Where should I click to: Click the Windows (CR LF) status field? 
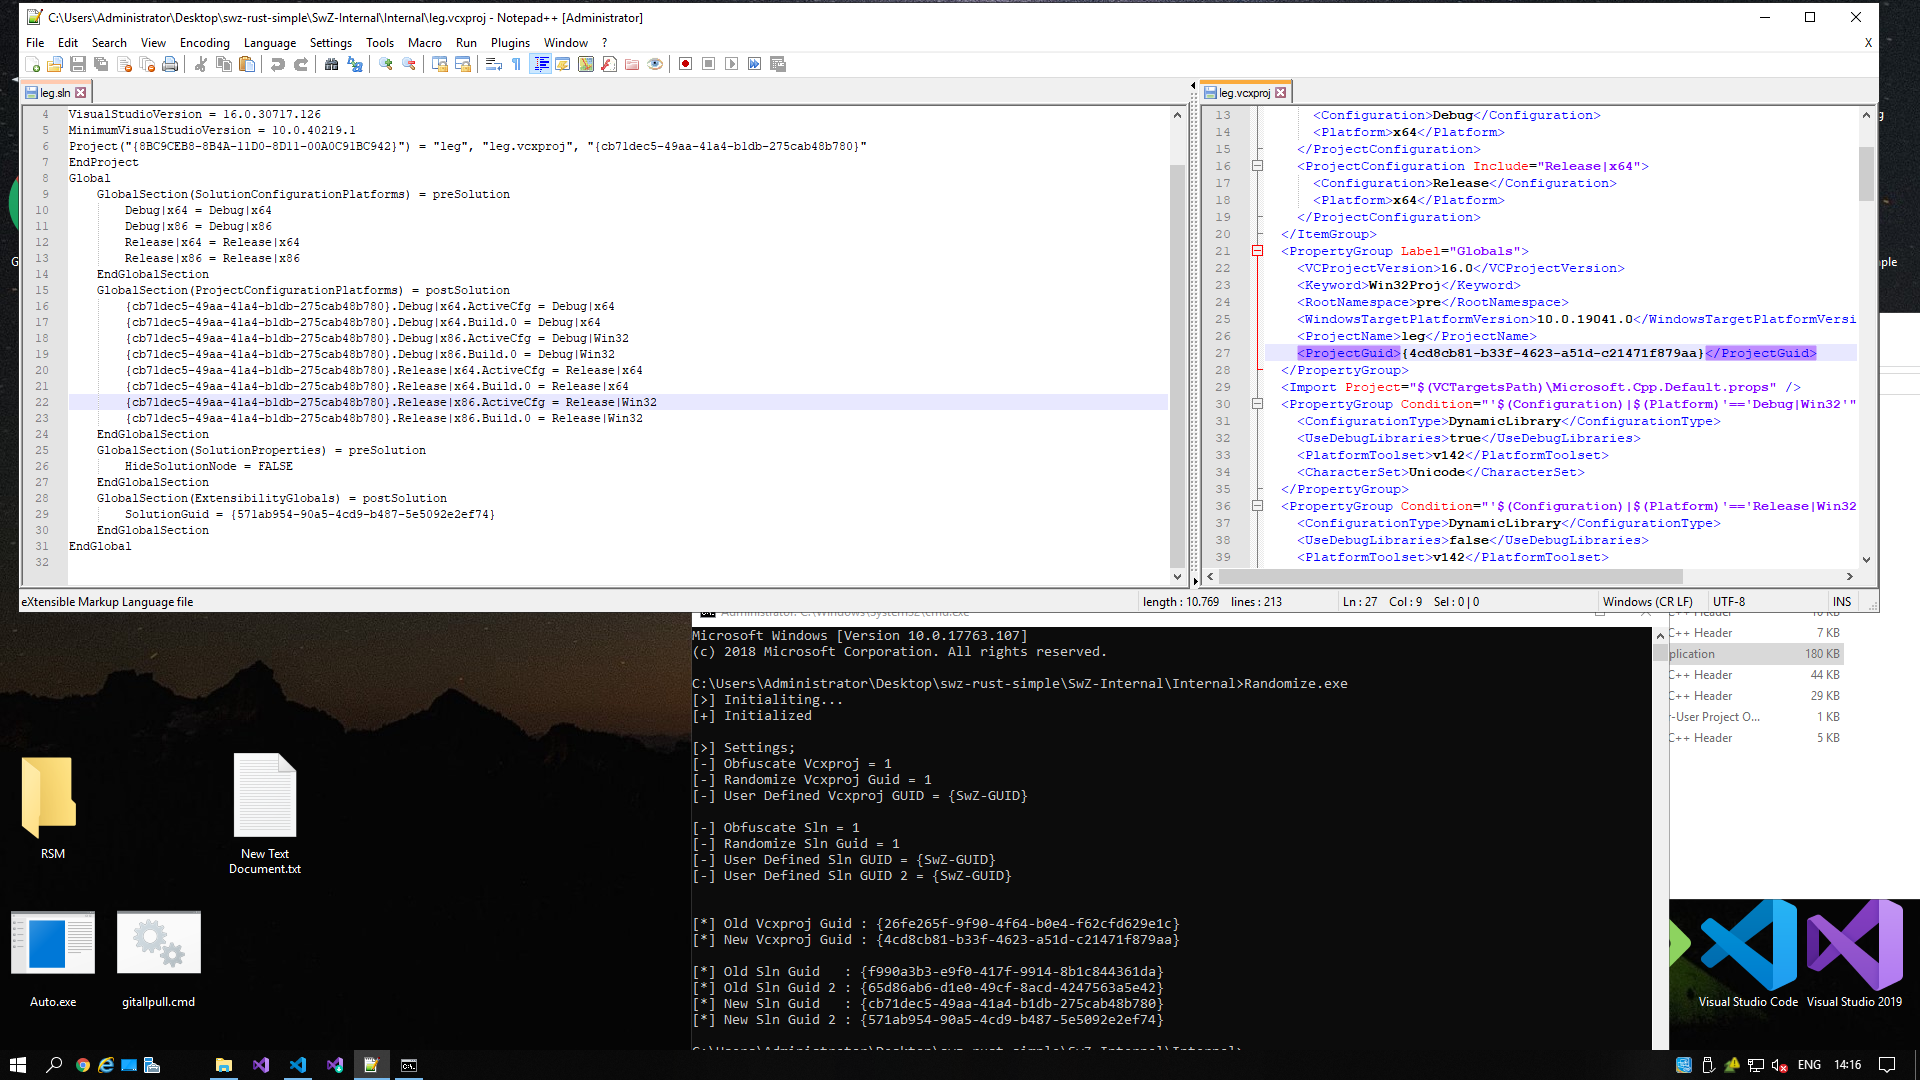point(1647,602)
